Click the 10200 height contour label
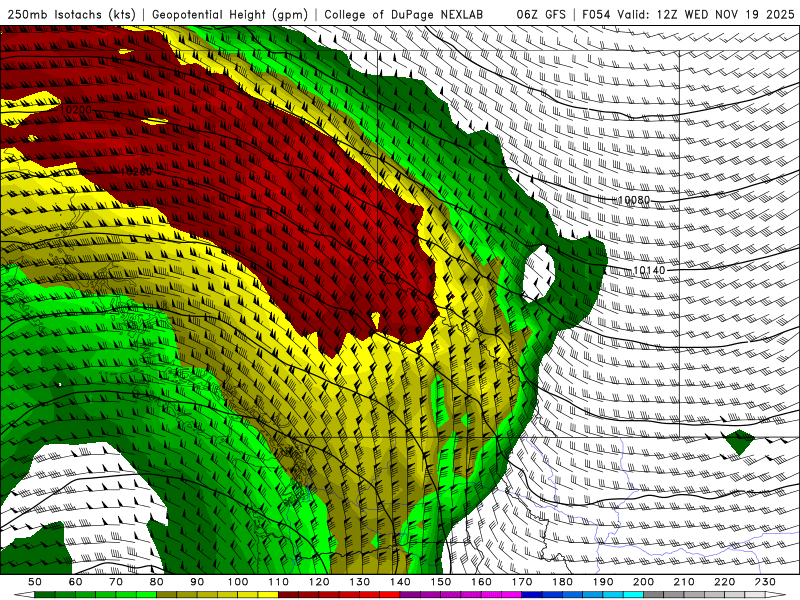Screen dimensions: 800x600 pos(76,109)
